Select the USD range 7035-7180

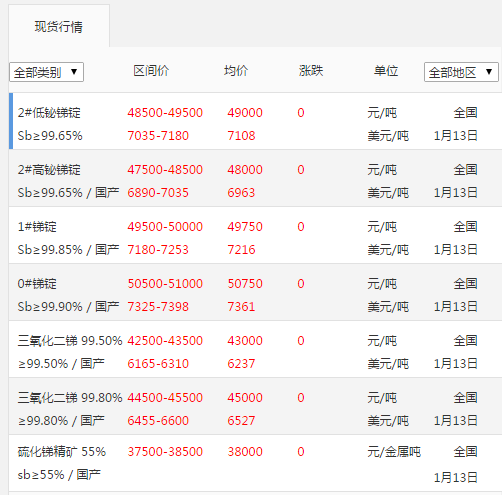[x=158, y=136]
